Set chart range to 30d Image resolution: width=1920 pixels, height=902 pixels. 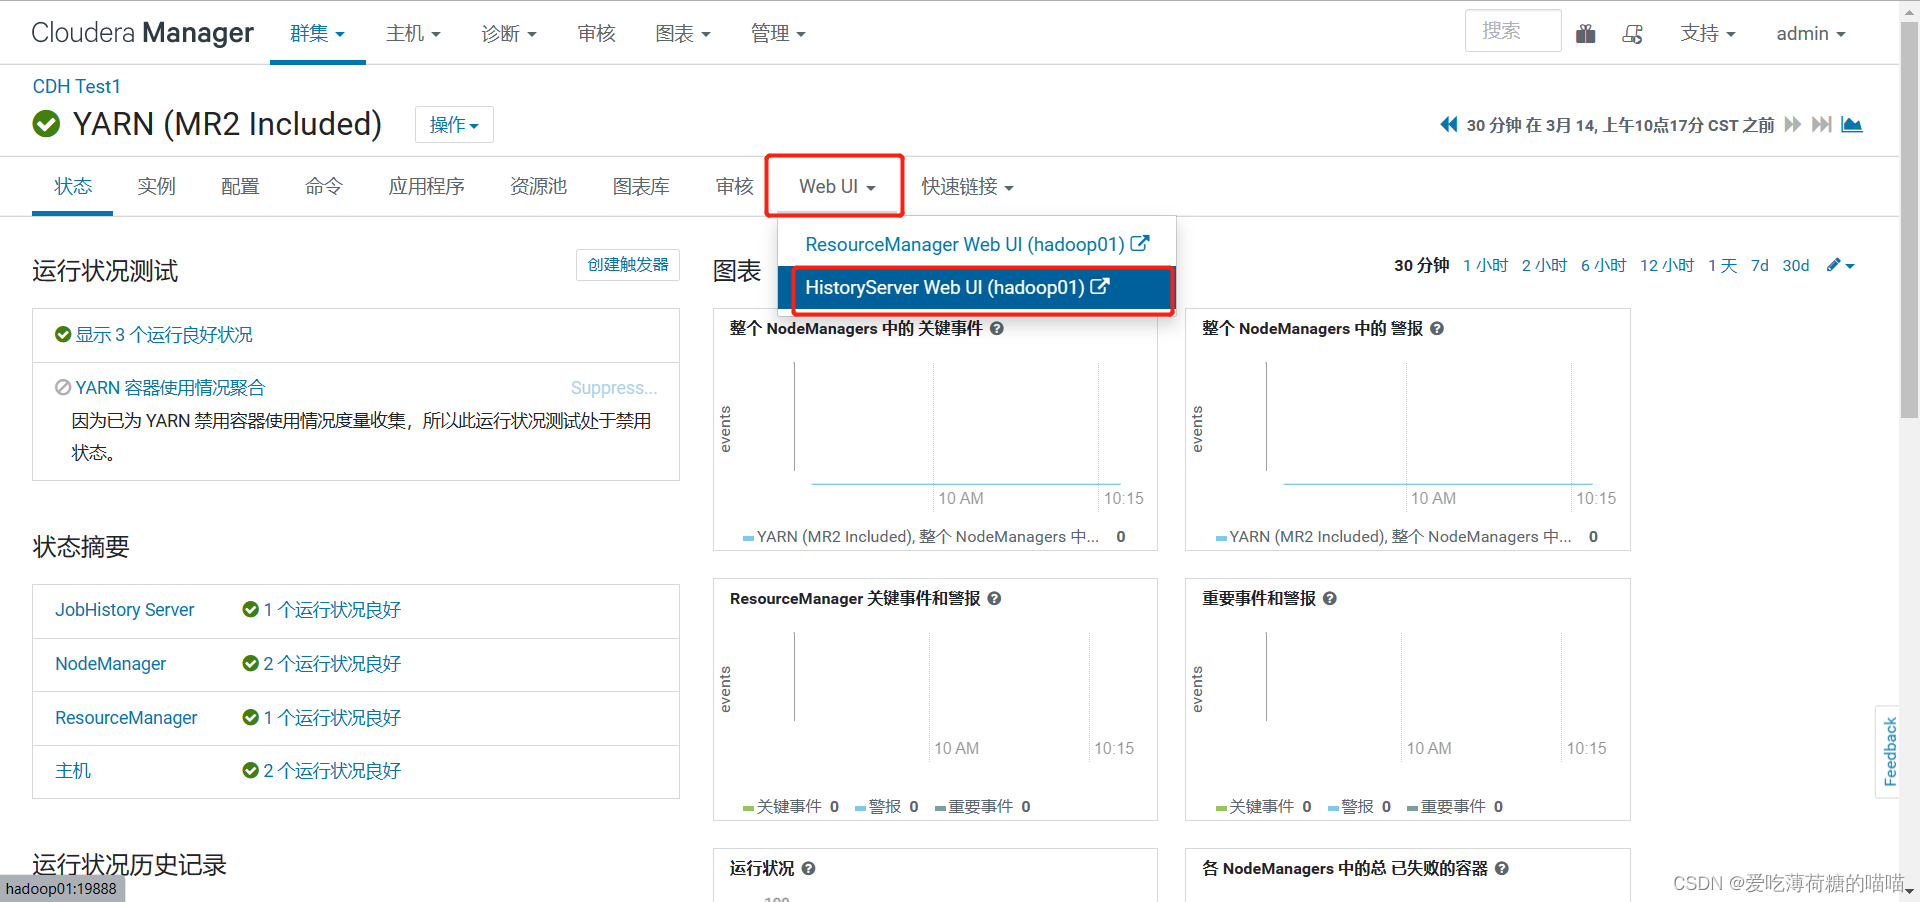(1796, 265)
